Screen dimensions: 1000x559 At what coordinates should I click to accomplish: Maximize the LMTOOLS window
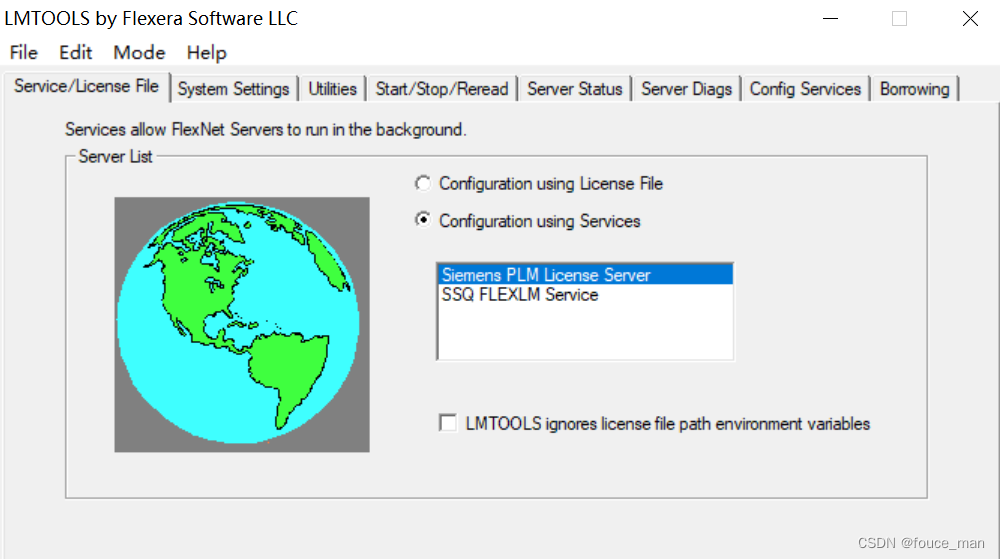899,18
